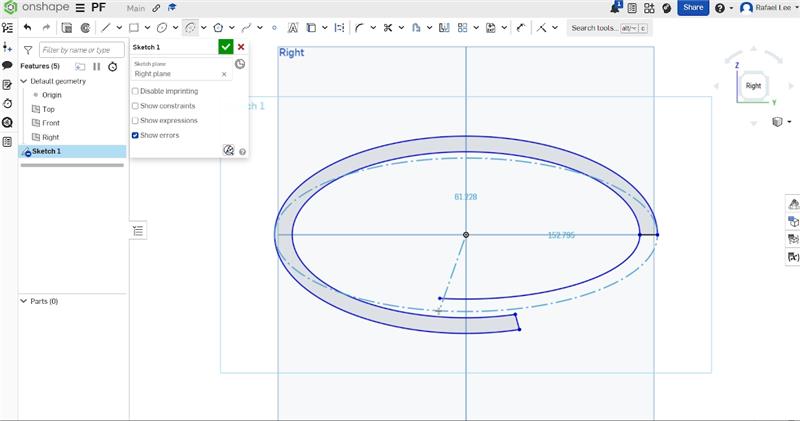Select the Constraint tool
Viewport: 800px width, 421px height.
(542, 28)
